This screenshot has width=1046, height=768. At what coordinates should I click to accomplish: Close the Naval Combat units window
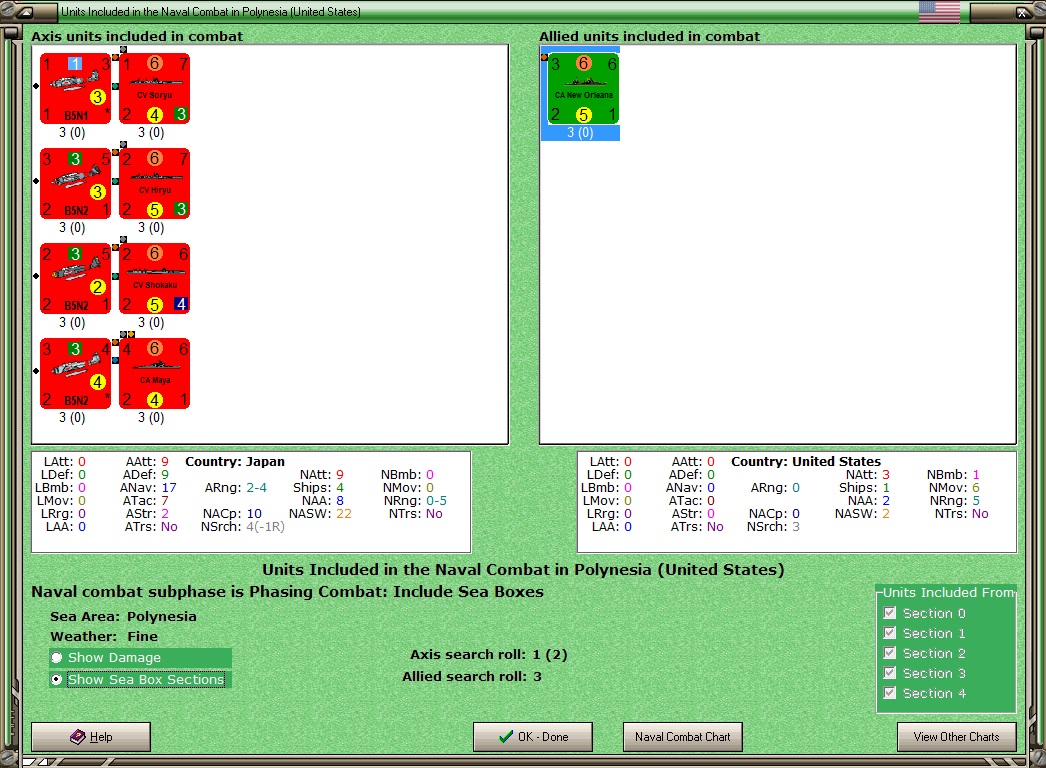coord(1021,12)
